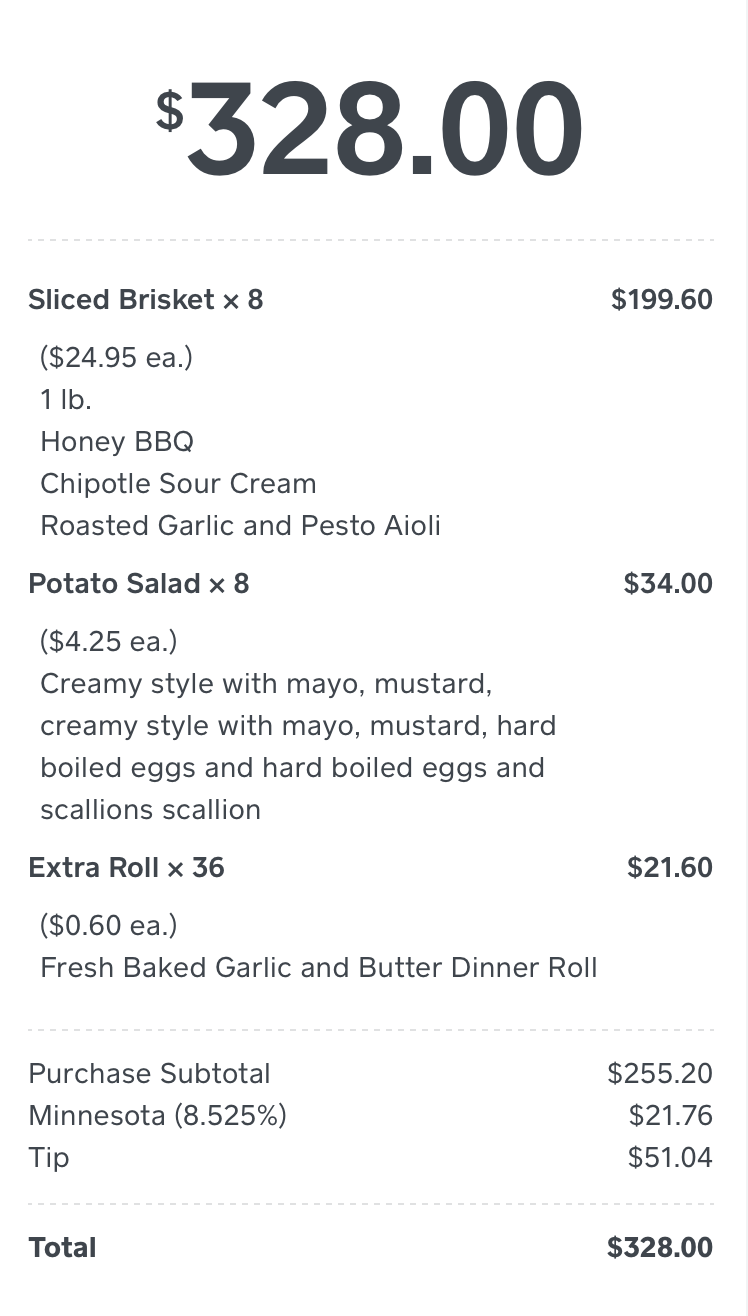Image resolution: width=748 pixels, height=1316 pixels.
Task: Select Roasted Garlic and Pesto Aioli
Action: (x=240, y=526)
